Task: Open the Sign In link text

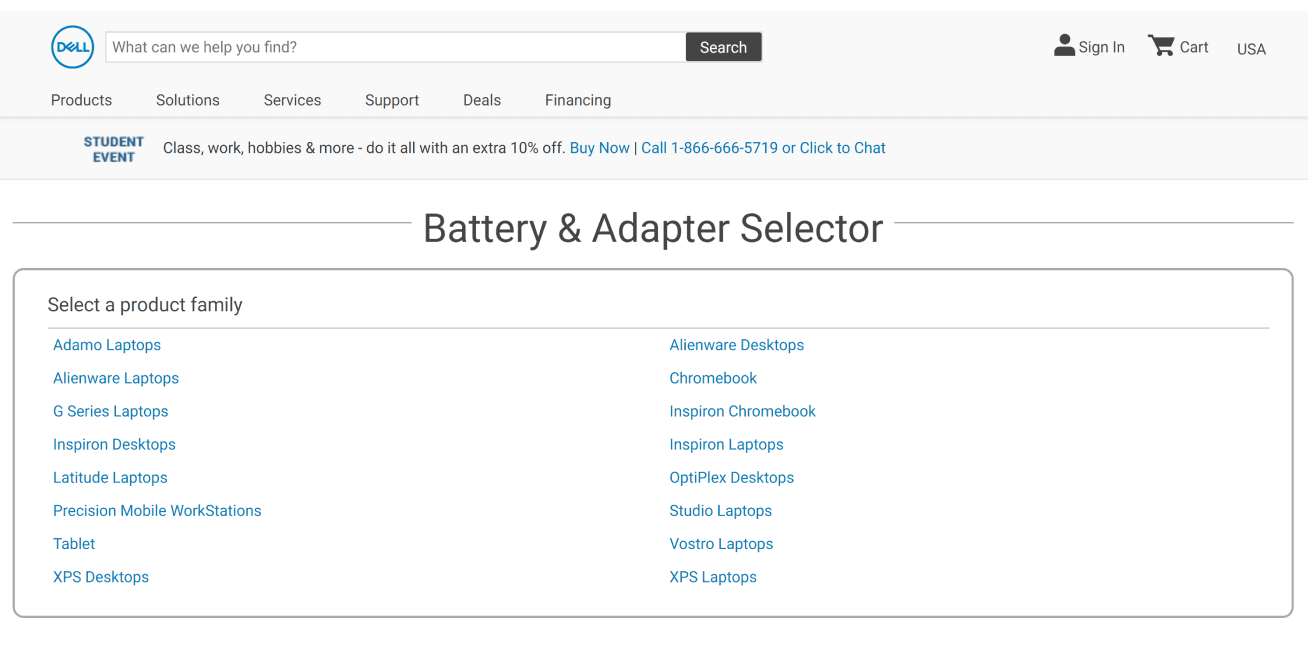Action: 1102,47
